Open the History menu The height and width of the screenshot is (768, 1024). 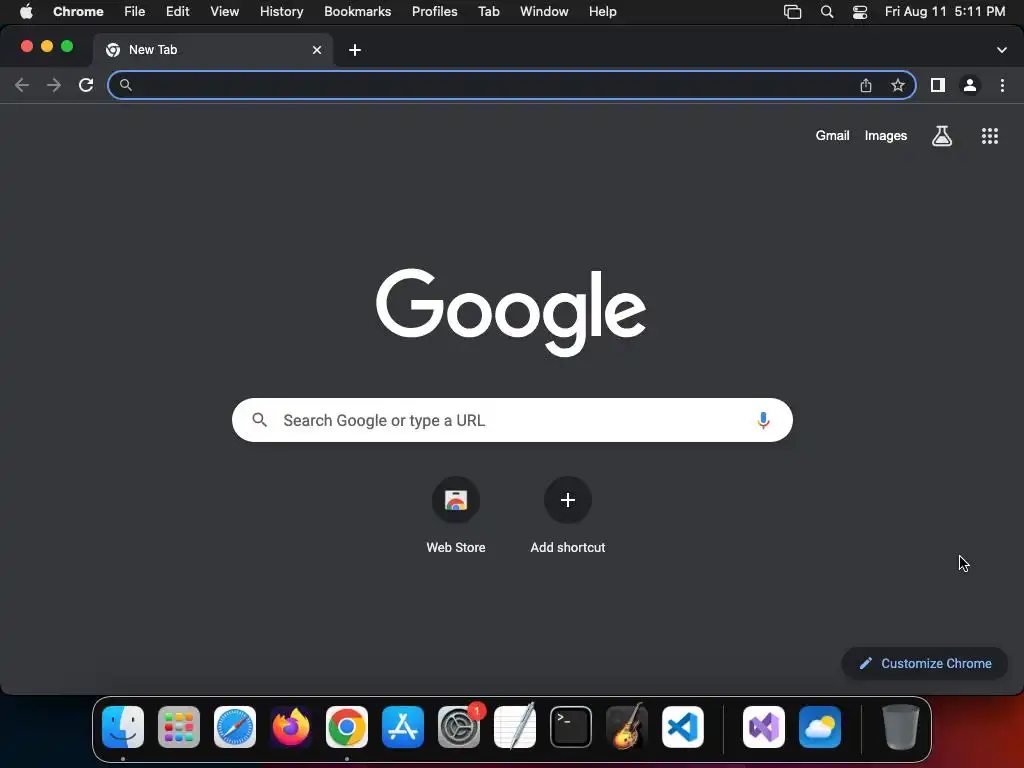tap(281, 12)
